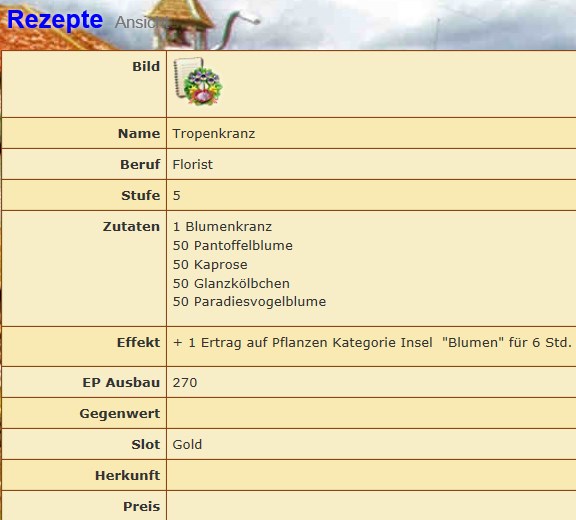Click the Florist profession value
The image size is (576, 520).
coord(192,165)
